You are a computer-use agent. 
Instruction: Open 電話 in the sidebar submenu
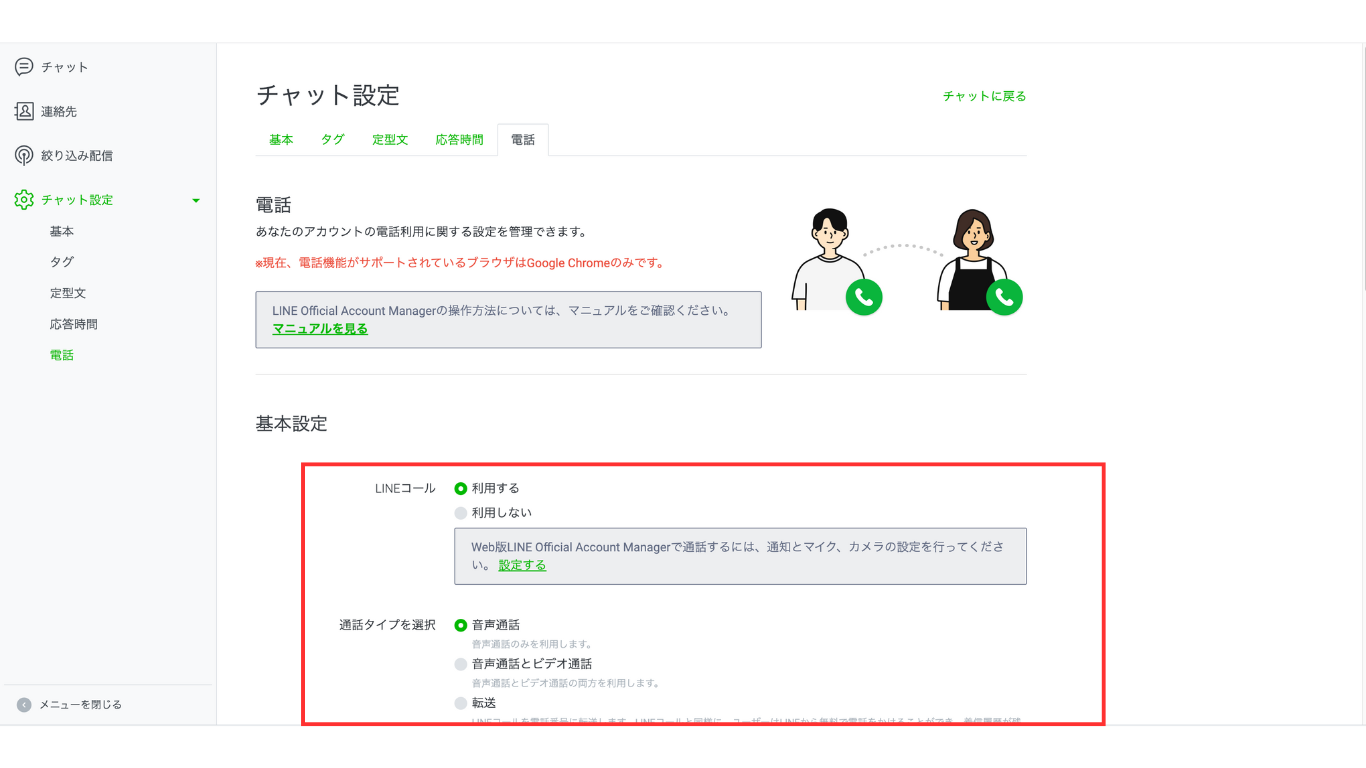[62, 355]
